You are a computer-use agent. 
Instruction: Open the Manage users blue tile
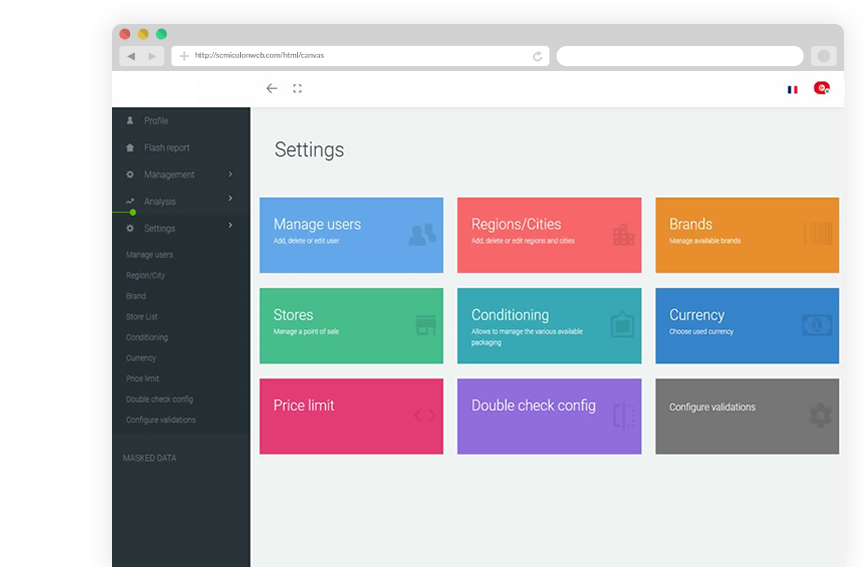click(x=351, y=235)
